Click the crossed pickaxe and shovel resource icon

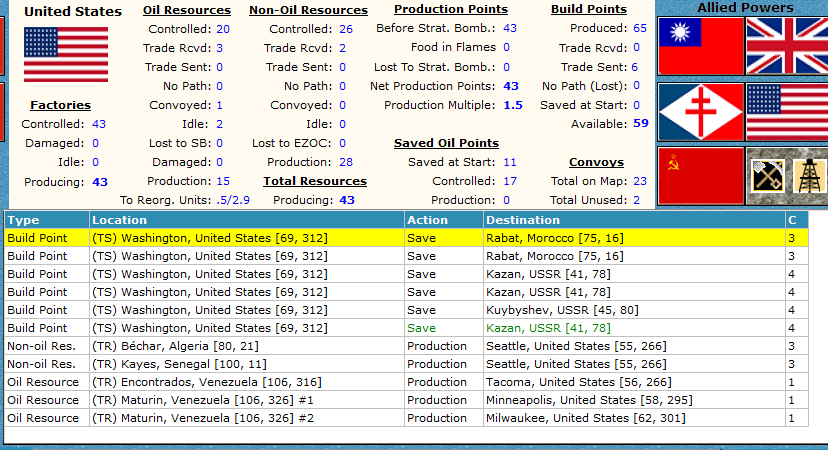point(766,176)
